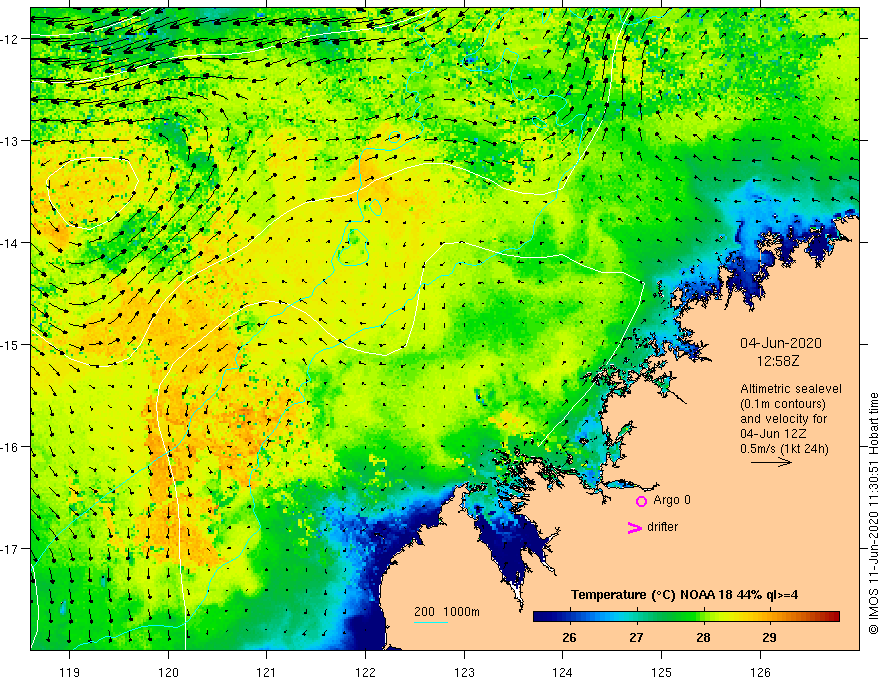
Task: Click the '200 1000m' depth legend text
Action: (447, 612)
